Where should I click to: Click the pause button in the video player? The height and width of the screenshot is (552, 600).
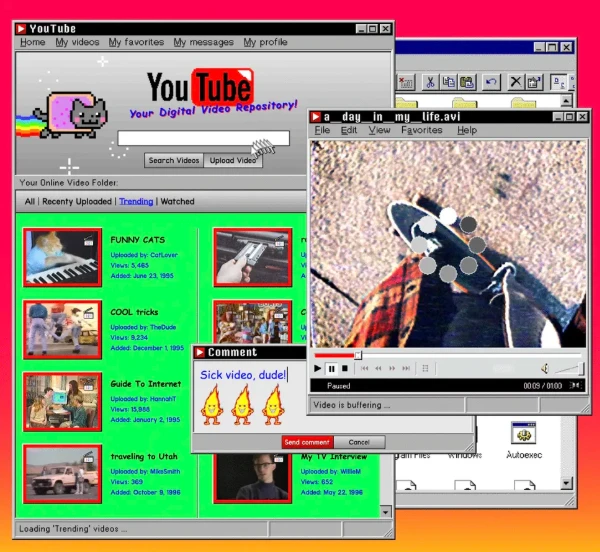[x=331, y=369]
